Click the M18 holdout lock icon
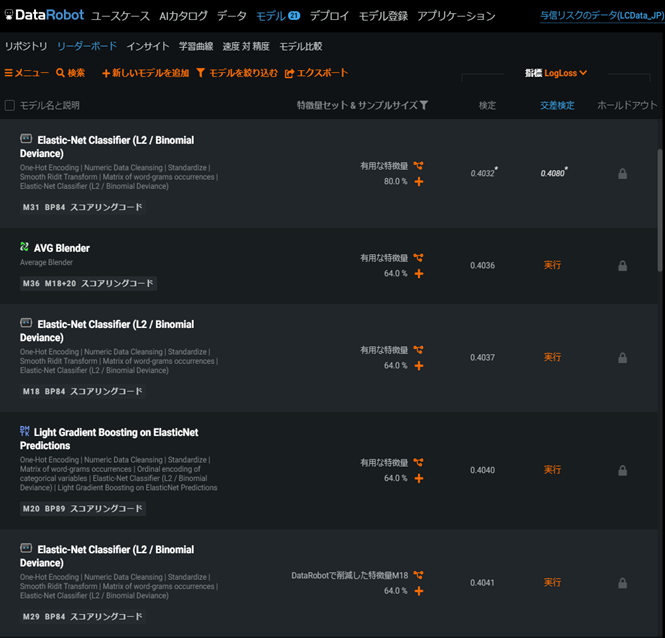Viewport: 665px width, 638px height. tap(622, 358)
